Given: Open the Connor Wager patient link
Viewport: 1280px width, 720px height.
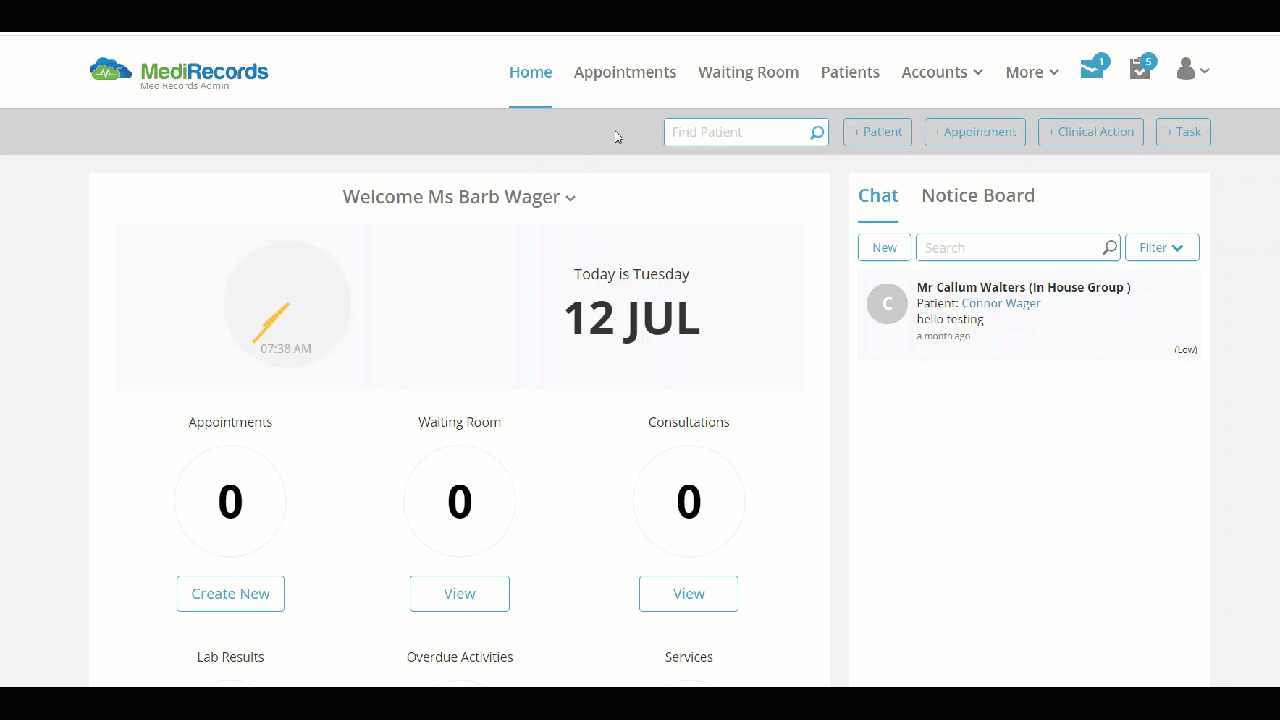Looking at the screenshot, I should tap(1001, 304).
